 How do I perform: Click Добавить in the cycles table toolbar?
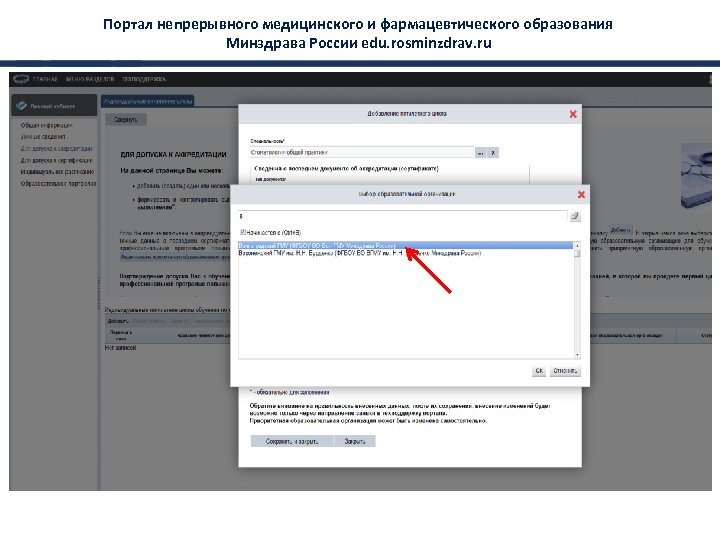[118, 321]
